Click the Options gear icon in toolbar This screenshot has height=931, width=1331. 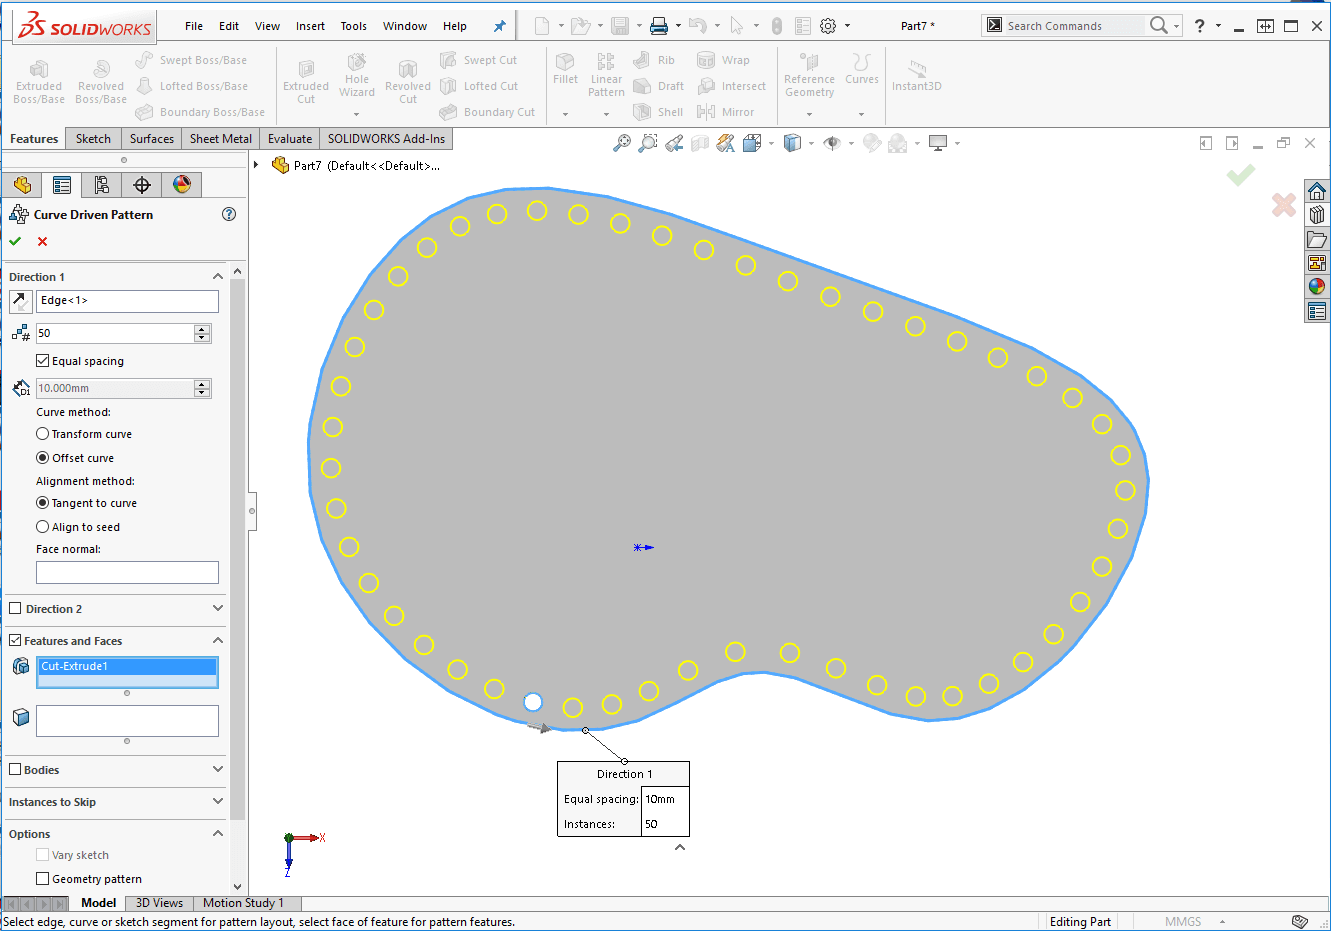(x=828, y=26)
